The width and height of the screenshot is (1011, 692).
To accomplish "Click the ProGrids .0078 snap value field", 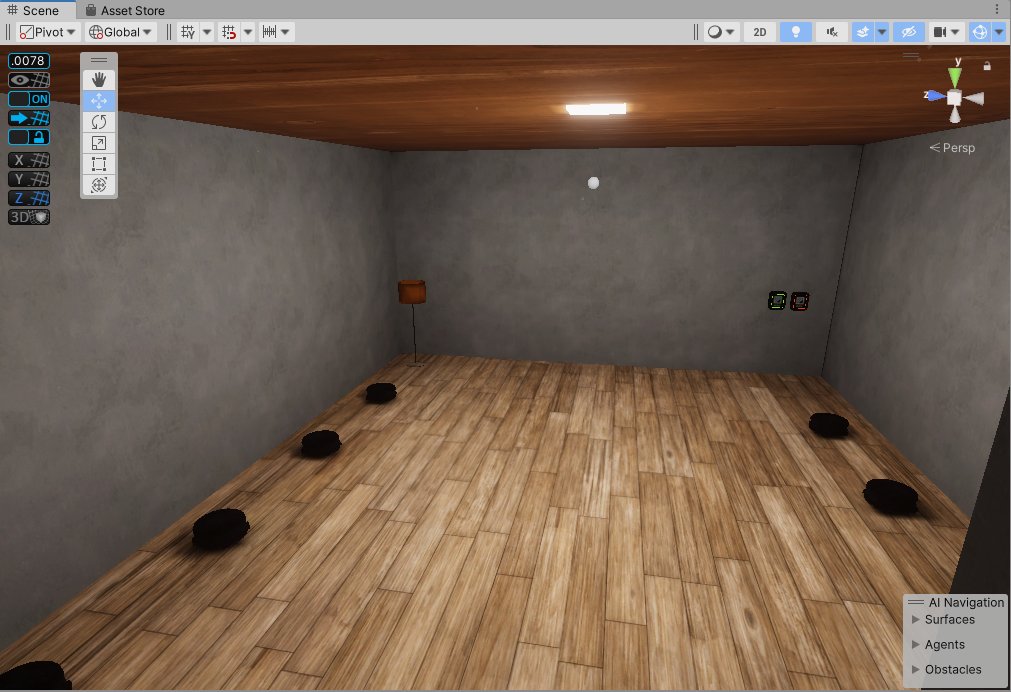I will (x=29, y=61).
